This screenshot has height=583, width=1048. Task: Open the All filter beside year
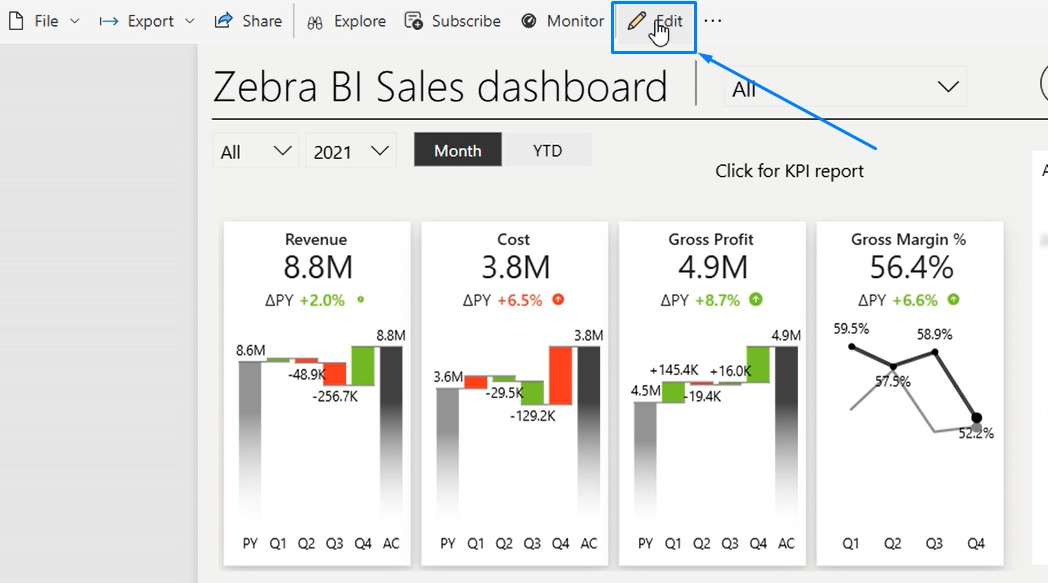(256, 152)
